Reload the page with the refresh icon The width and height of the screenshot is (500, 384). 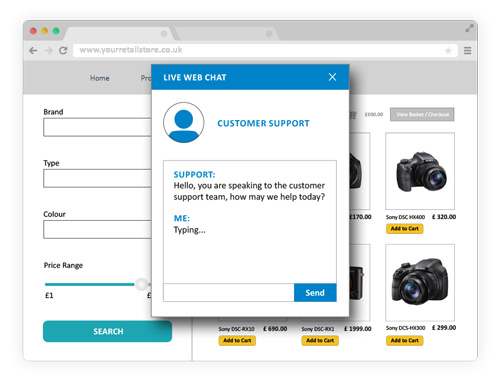[63, 50]
